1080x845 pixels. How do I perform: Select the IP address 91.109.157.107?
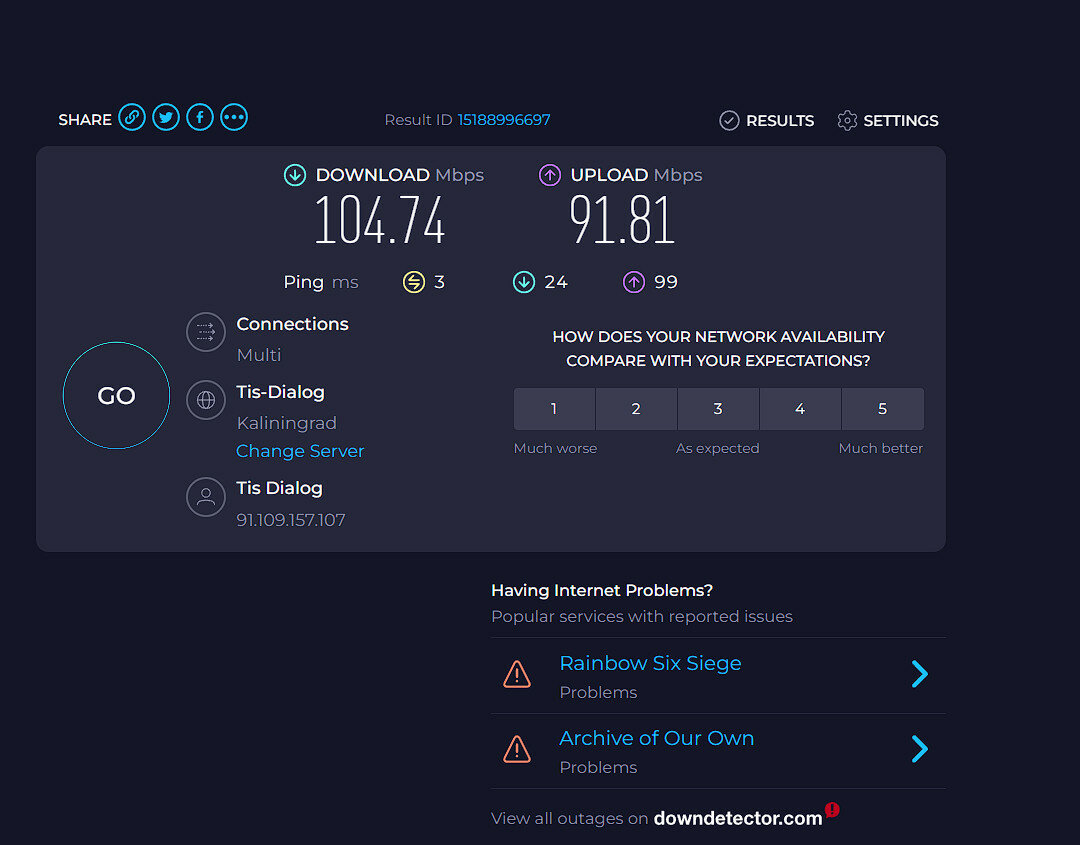click(x=291, y=520)
